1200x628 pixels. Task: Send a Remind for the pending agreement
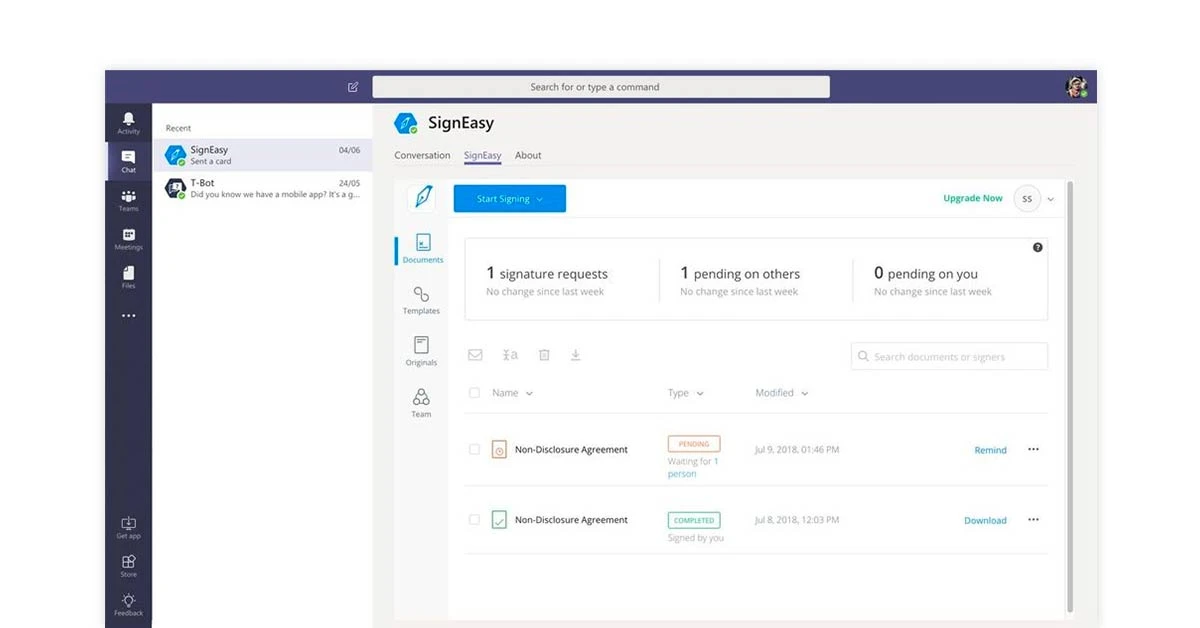click(989, 450)
